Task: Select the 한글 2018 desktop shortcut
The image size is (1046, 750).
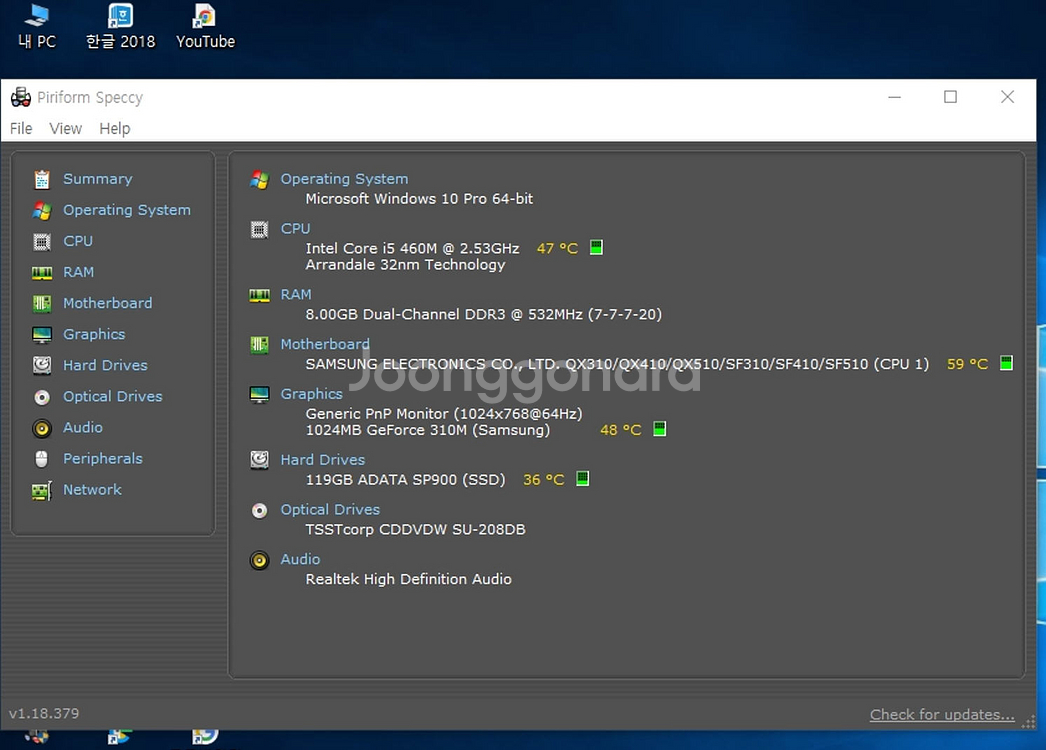Action: [121, 27]
